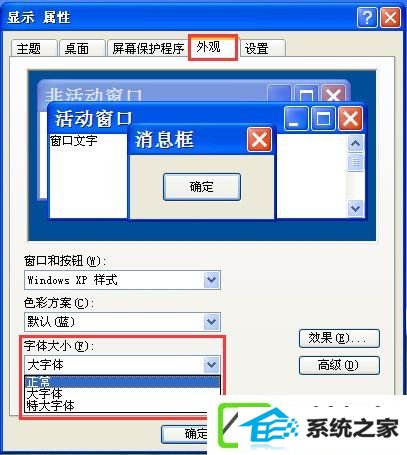Viewport: 407px width, 455px height.
Task: Click the 高级(D) button
Action: 339,365
